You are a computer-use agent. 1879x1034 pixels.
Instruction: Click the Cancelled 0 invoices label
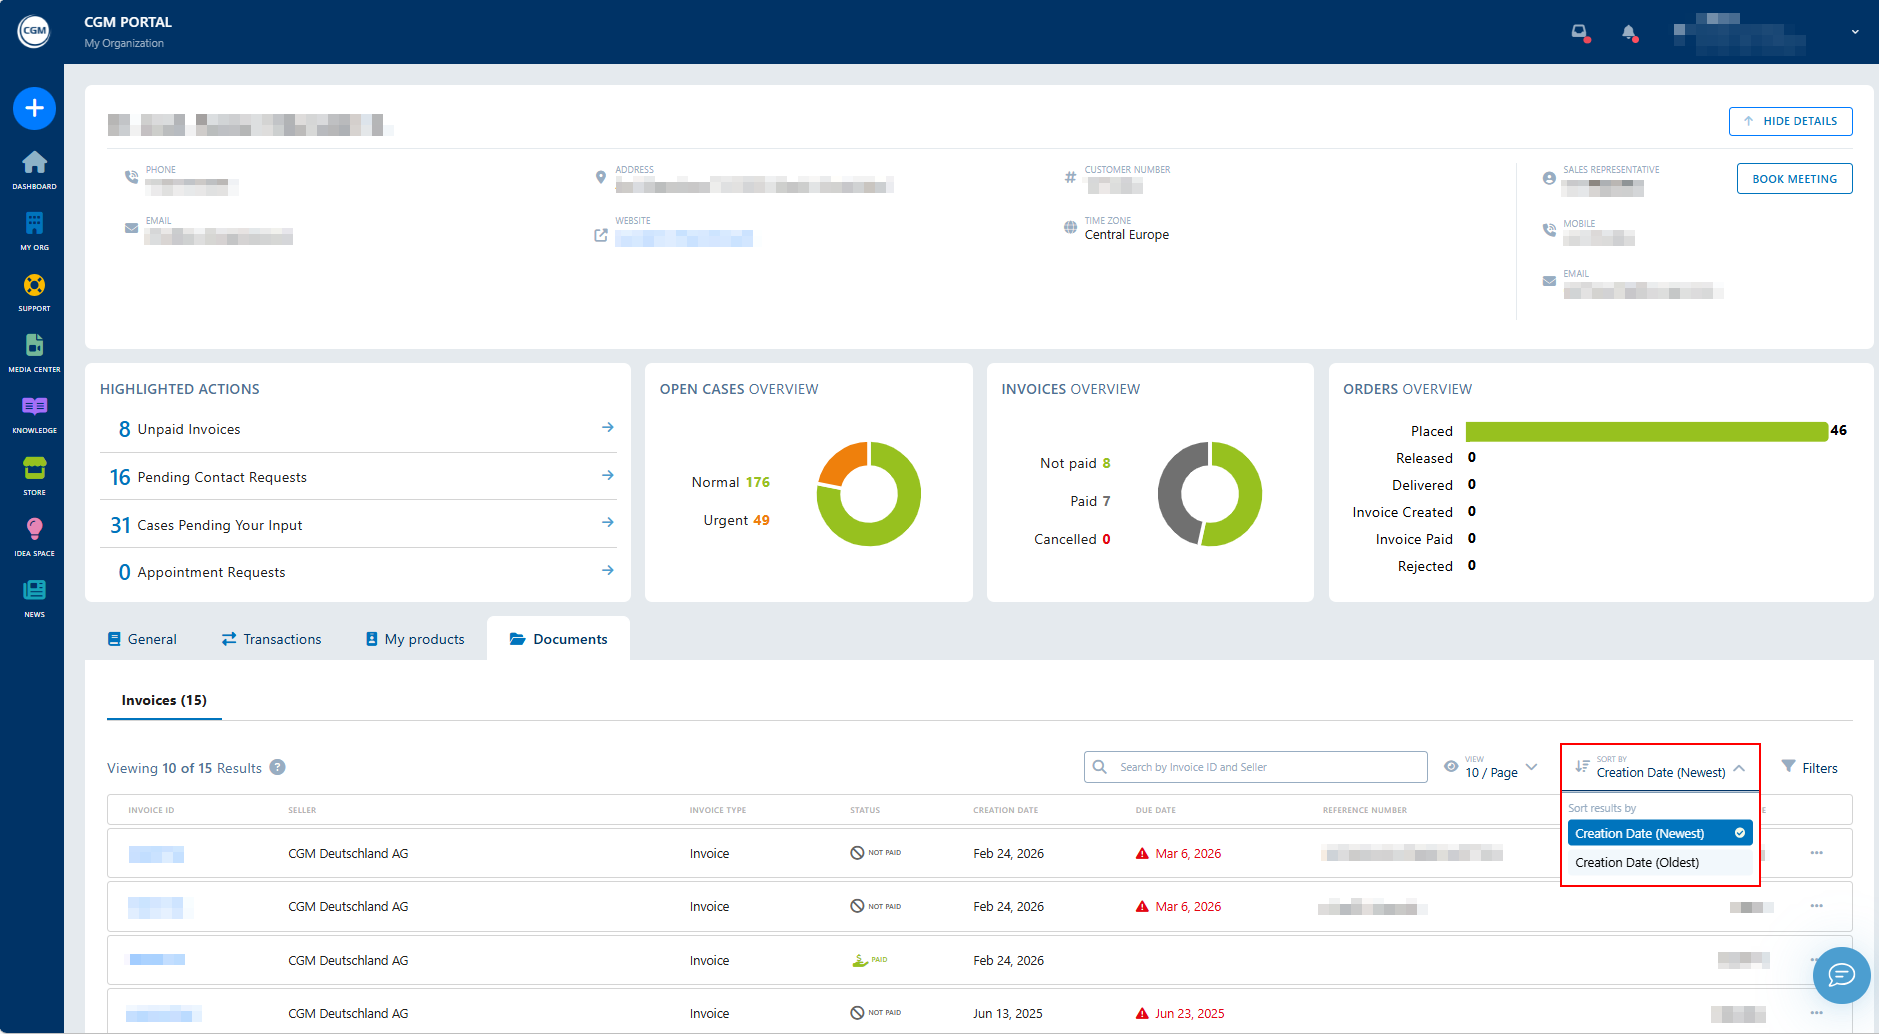click(1072, 539)
